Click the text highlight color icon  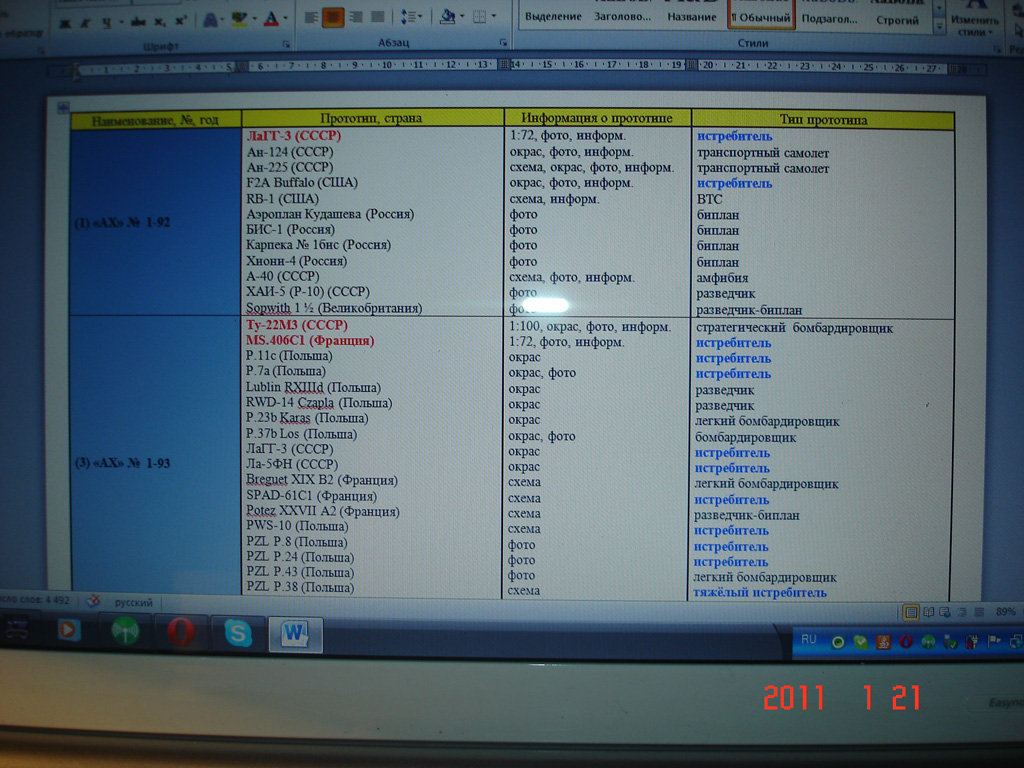coord(238,19)
